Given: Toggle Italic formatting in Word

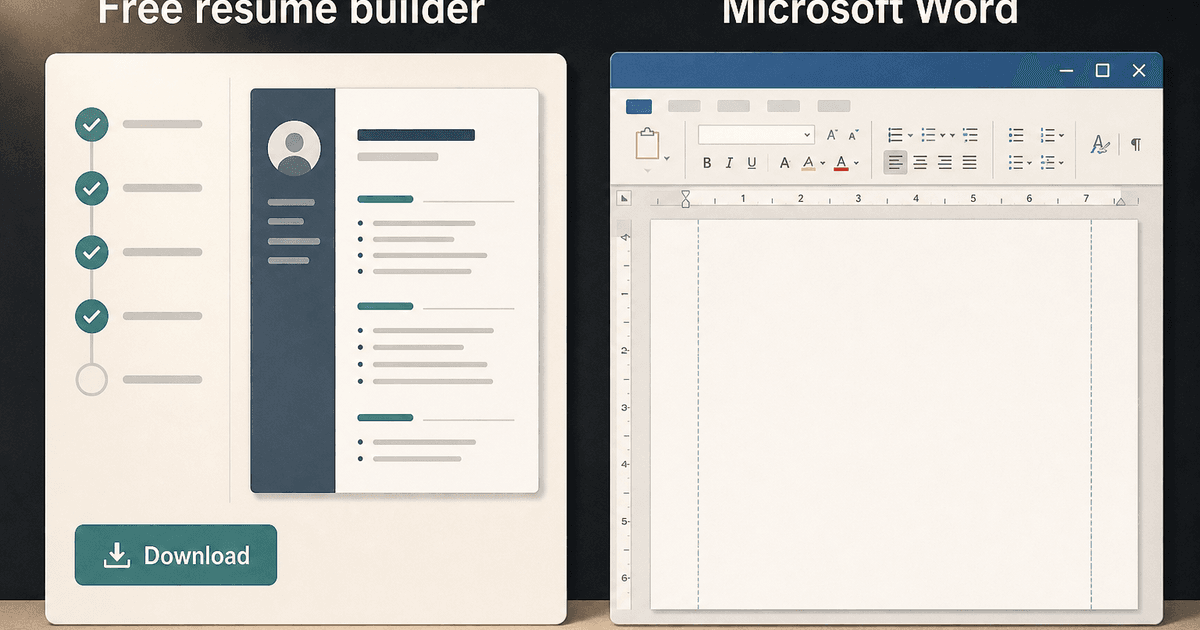Looking at the screenshot, I should pyautogui.click(x=729, y=163).
